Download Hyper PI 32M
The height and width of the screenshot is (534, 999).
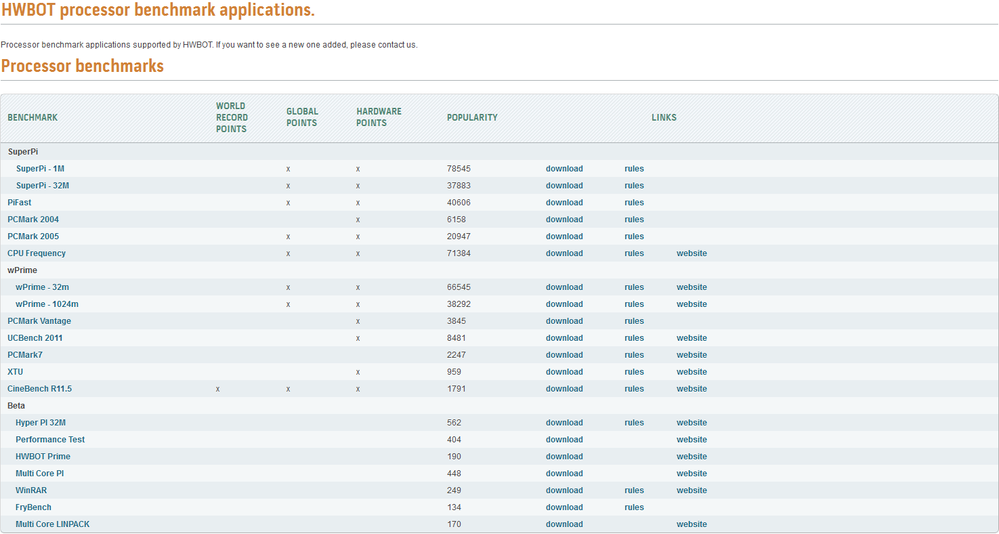click(564, 422)
